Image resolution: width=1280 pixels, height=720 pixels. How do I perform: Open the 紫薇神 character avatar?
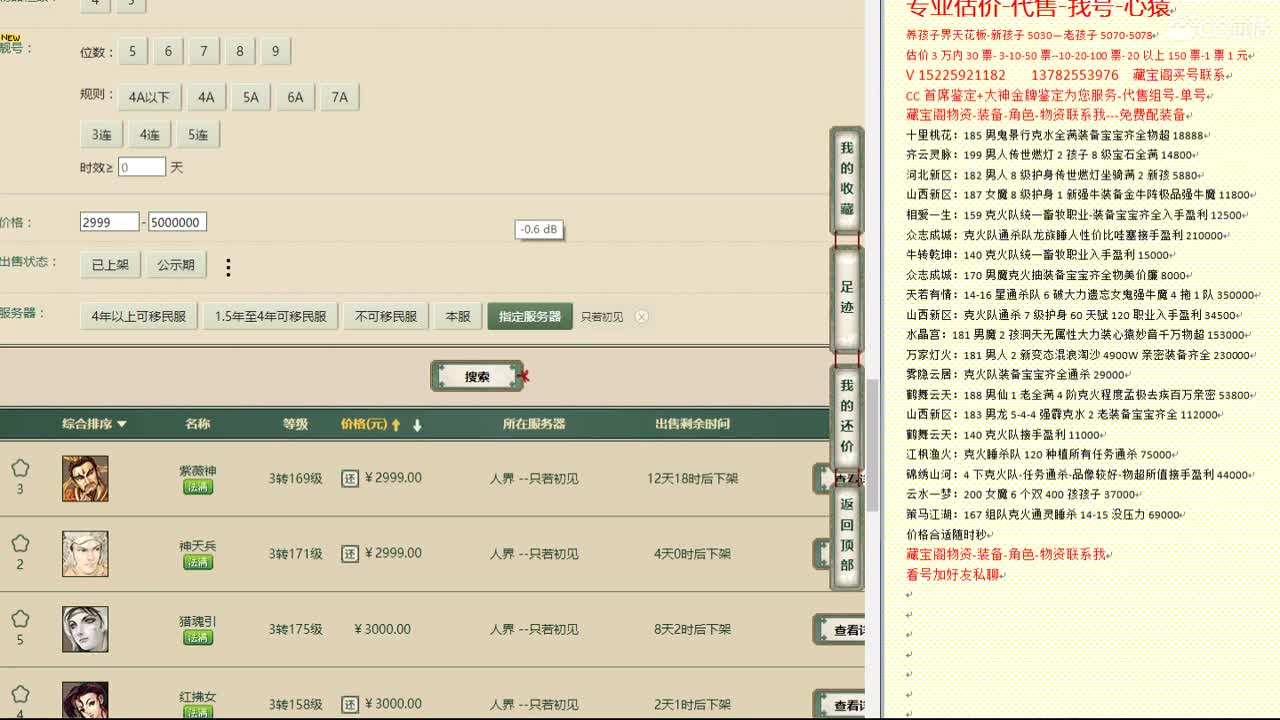click(85, 478)
